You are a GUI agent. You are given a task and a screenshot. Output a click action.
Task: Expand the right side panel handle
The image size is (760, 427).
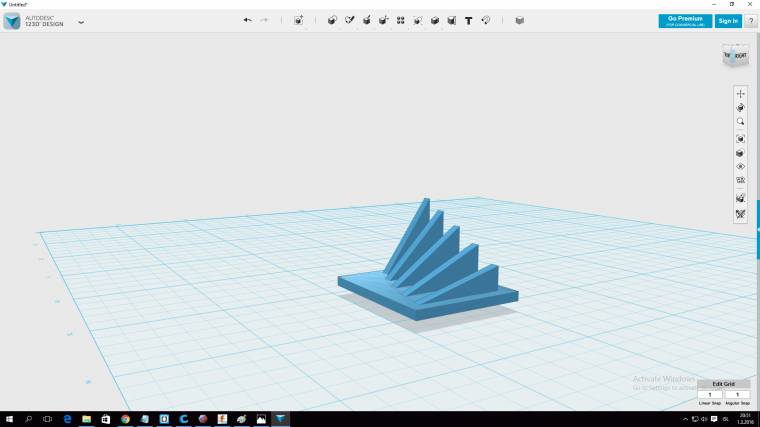(758, 230)
